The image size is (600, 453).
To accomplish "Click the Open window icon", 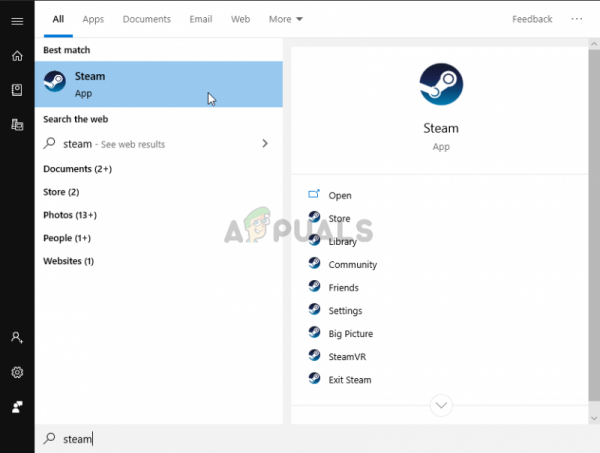I will [314, 194].
